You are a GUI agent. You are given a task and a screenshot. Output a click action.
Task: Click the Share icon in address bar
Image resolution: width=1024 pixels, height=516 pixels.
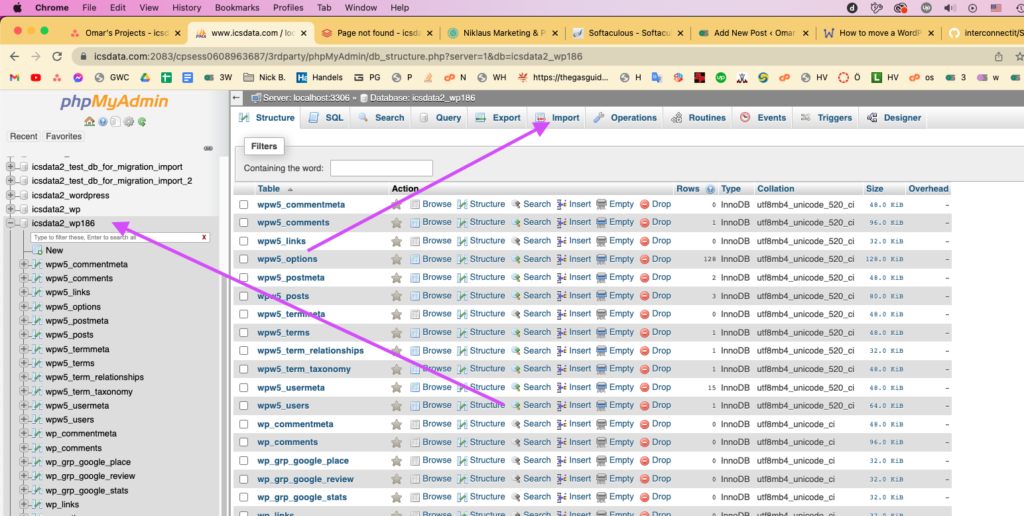(999, 57)
